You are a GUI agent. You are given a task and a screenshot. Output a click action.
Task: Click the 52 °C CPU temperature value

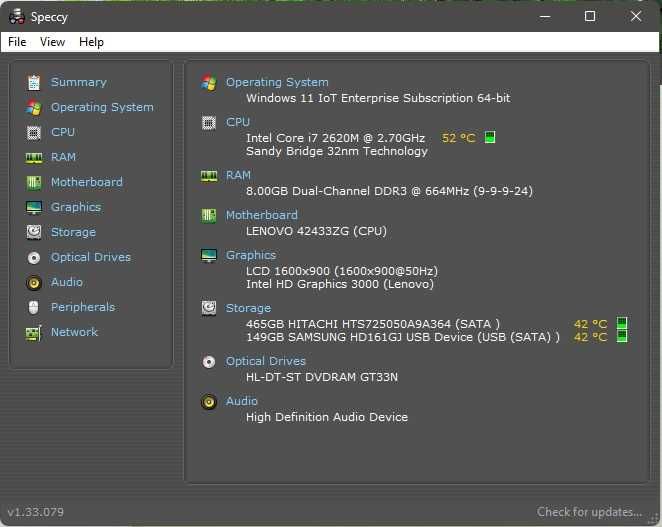(459, 138)
